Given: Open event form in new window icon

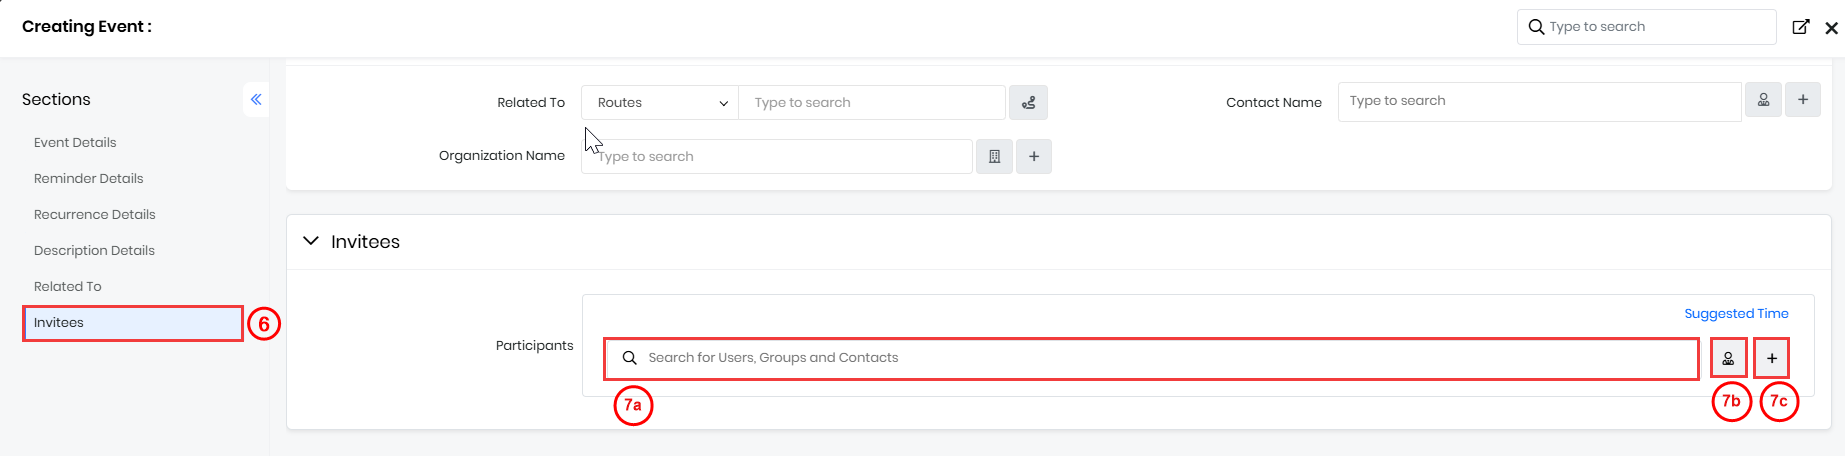Looking at the screenshot, I should coord(1800,27).
